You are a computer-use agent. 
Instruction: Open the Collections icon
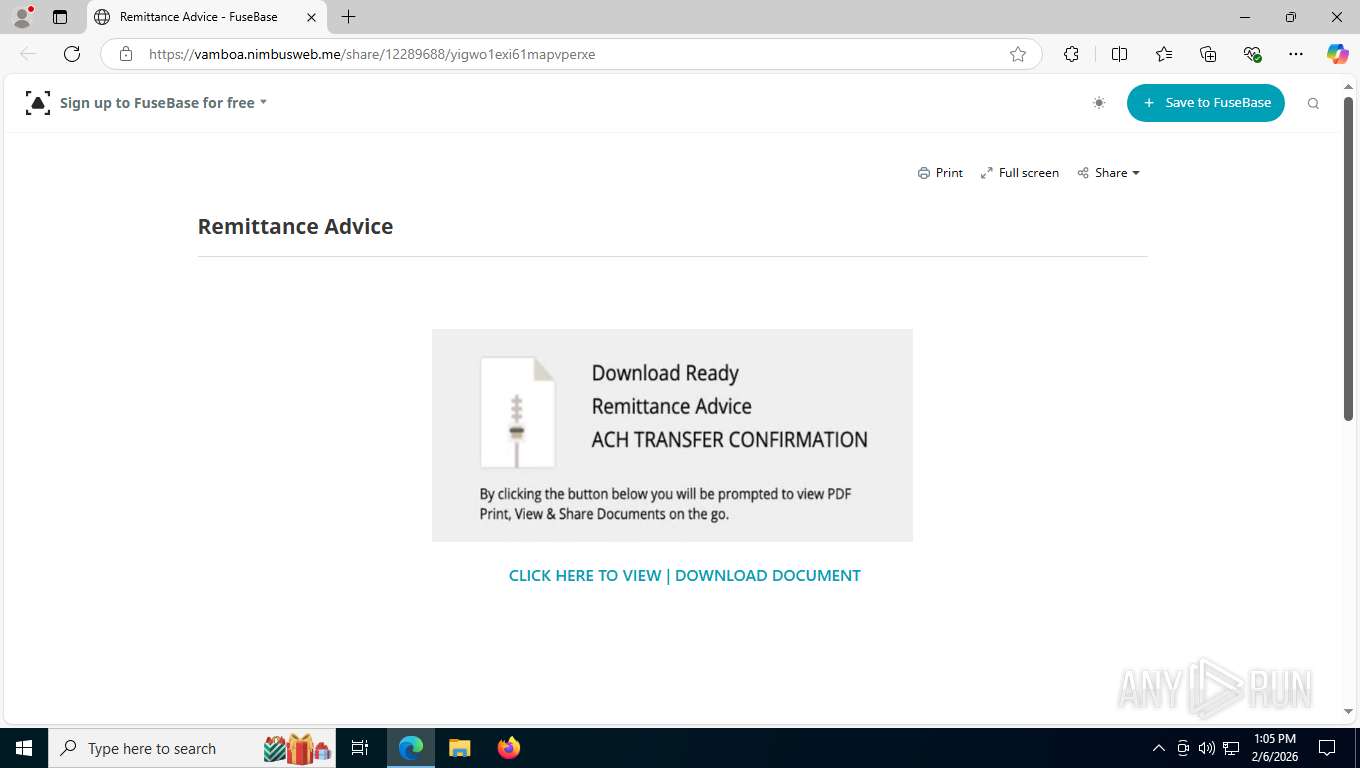1208,54
